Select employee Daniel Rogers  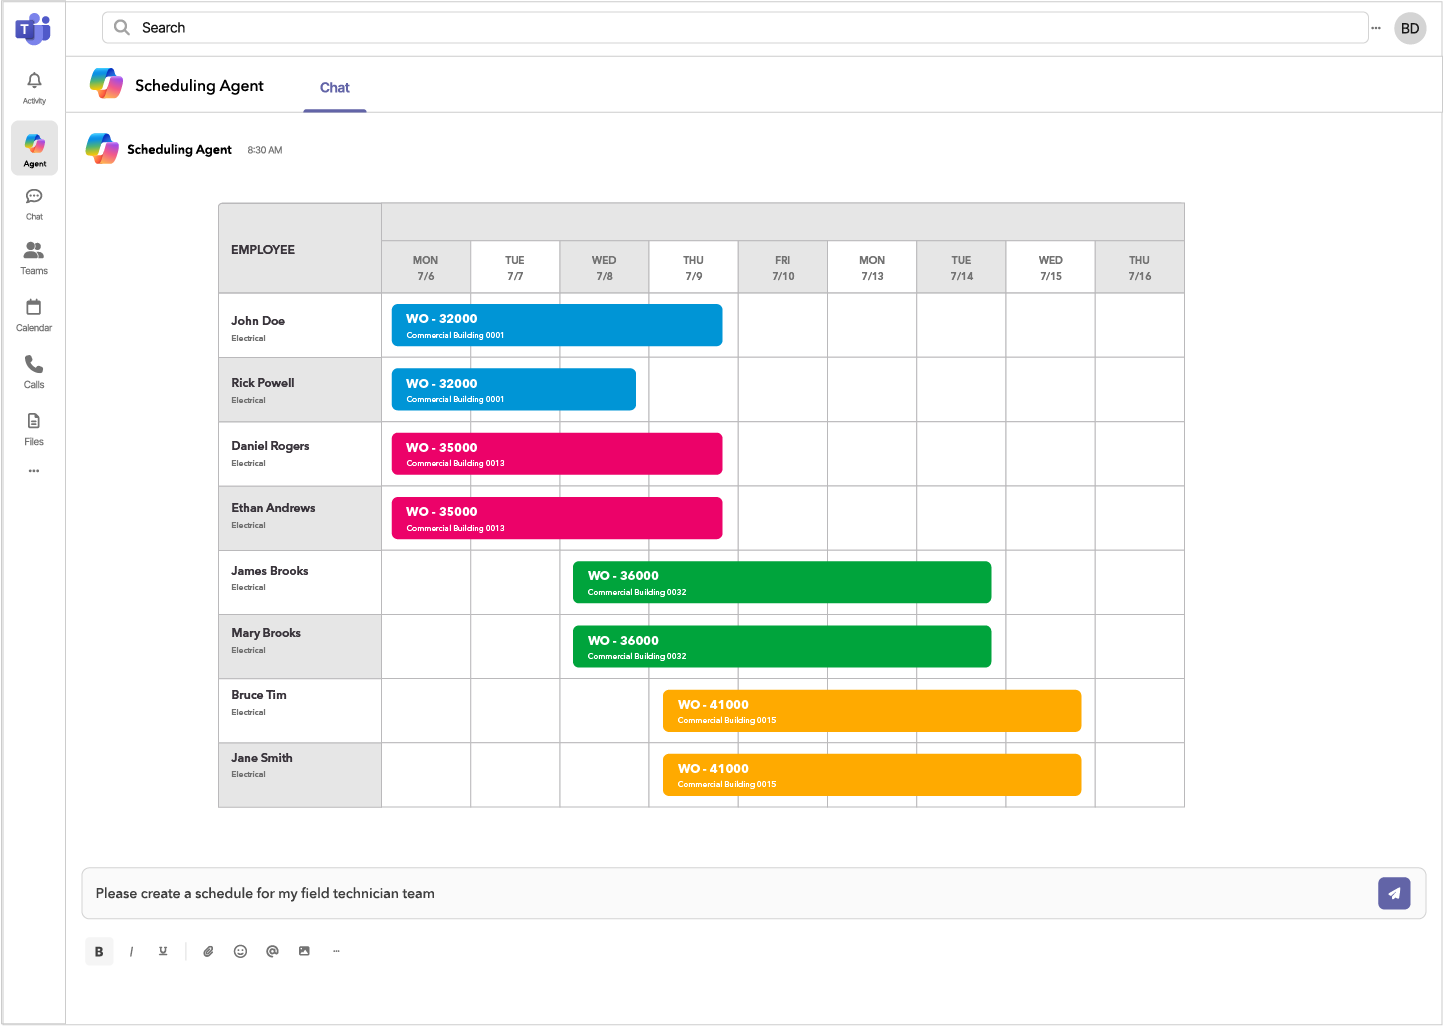pyautogui.click(x=300, y=454)
